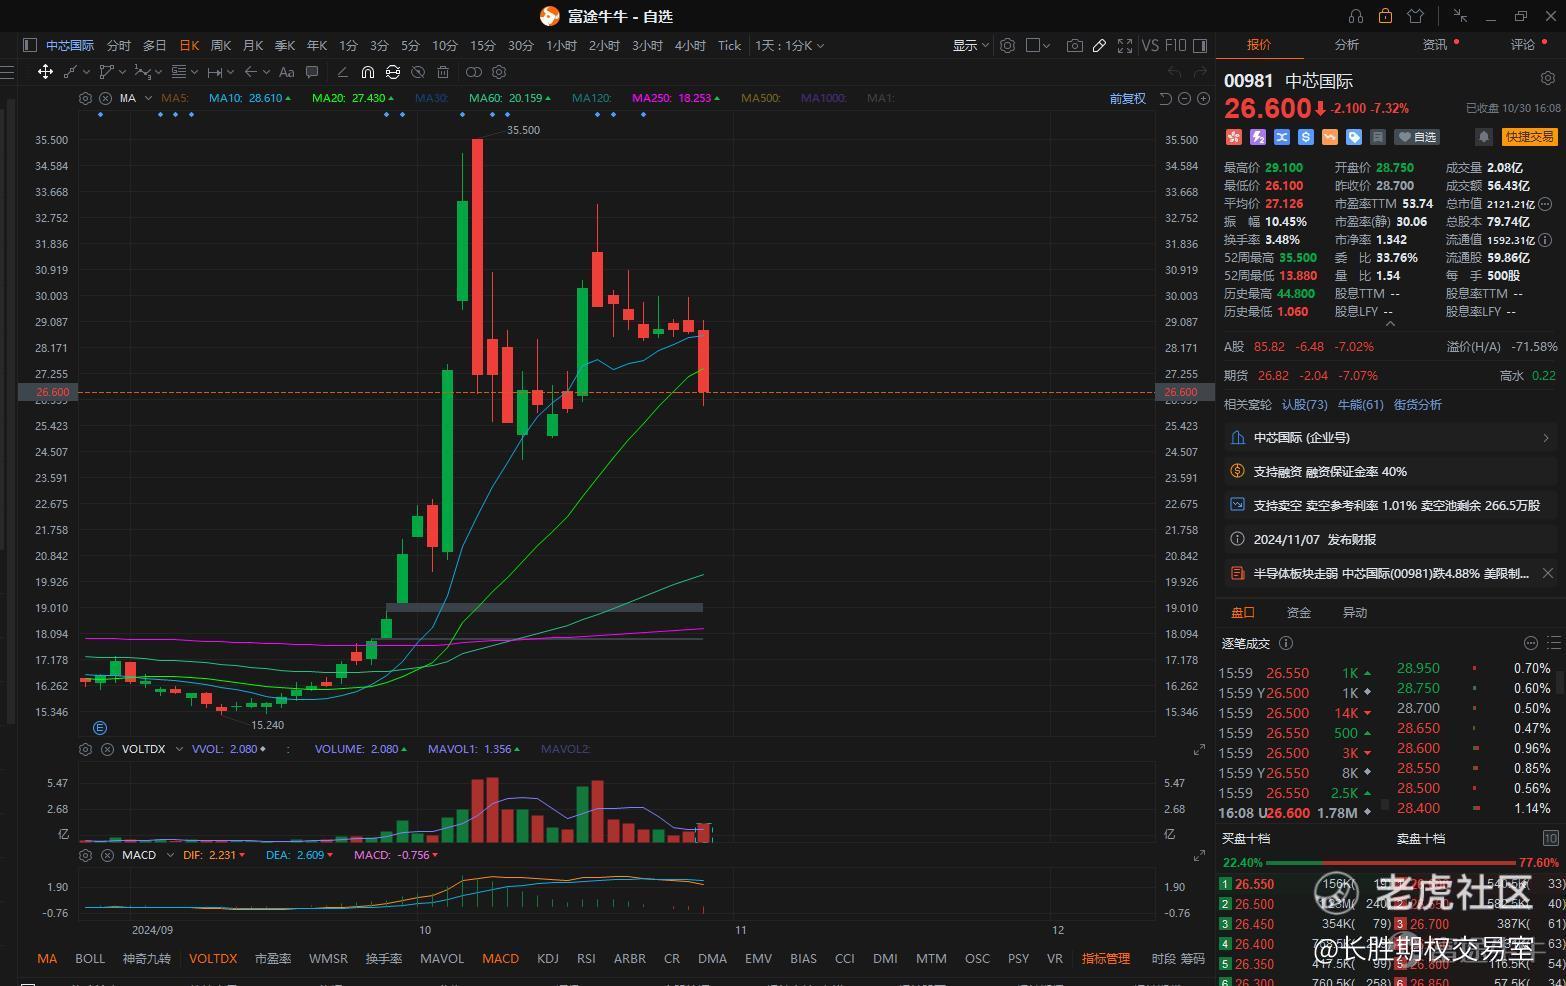The height and width of the screenshot is (986, 1566).
Task: Expand trend line tool options arrow
Action: (87, 72)
